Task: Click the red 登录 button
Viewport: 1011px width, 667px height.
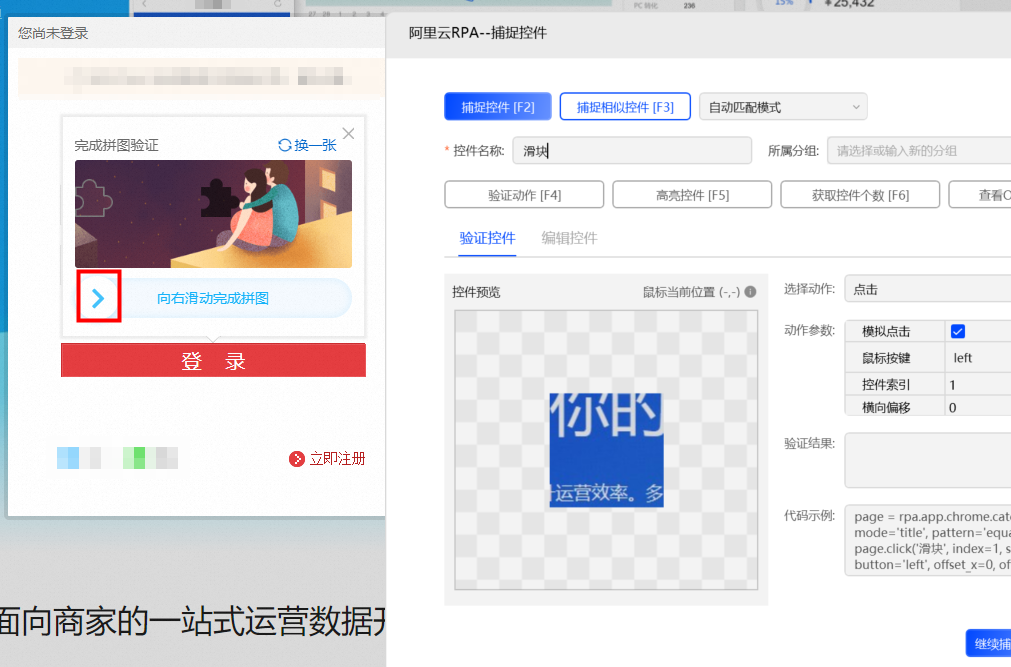Action: tap(213, 361)
